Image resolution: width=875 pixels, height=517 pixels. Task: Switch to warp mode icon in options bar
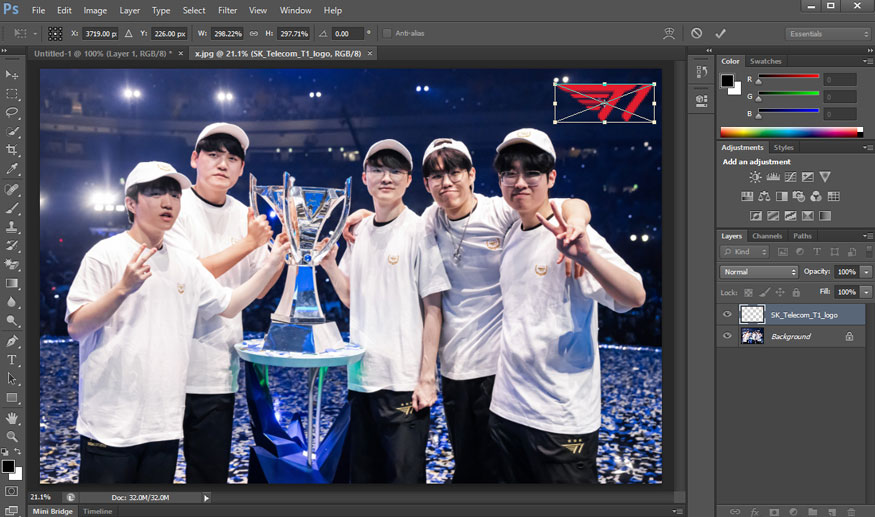[669, 33]
